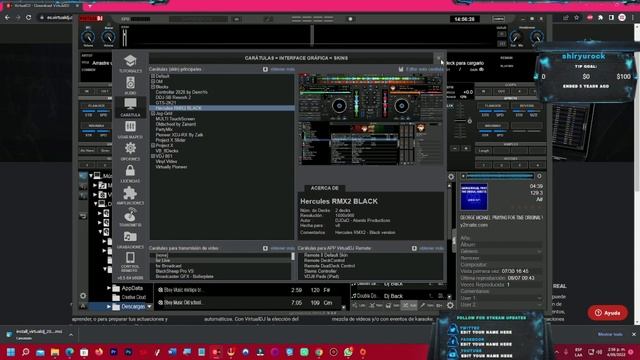Image resolution: width=640 pixels, height=360 pixels.
Task: Expand the VDJ 801 skin group
Action: tap(153, 156)
